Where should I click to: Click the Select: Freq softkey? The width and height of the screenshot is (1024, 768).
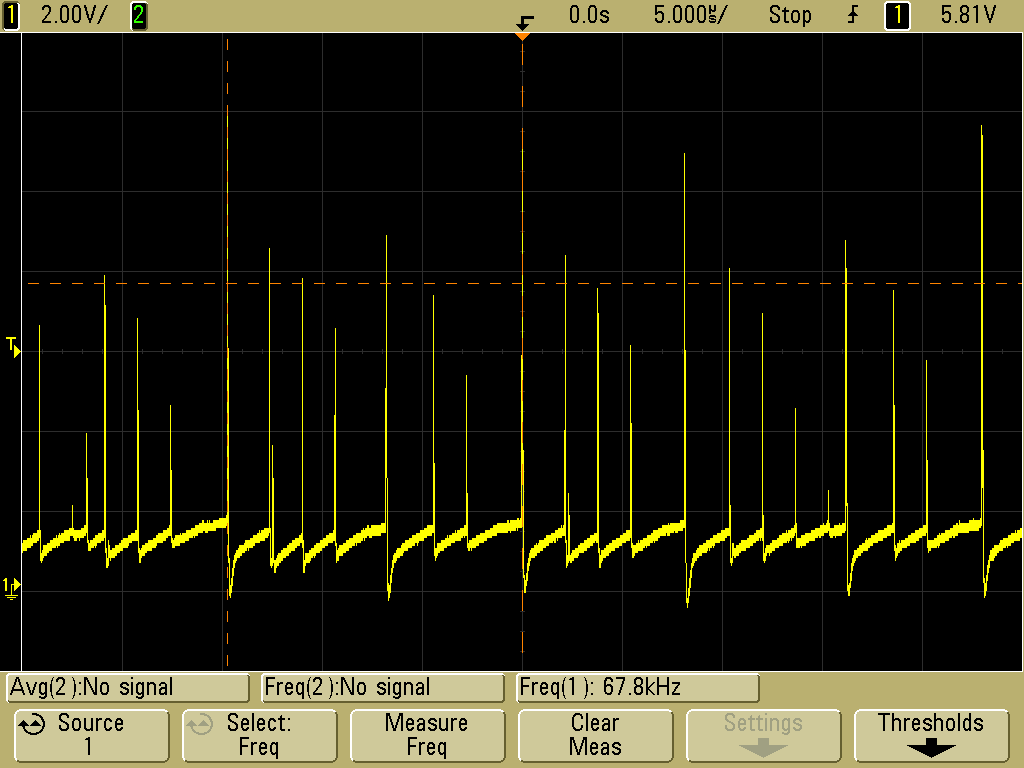(259, 736)
